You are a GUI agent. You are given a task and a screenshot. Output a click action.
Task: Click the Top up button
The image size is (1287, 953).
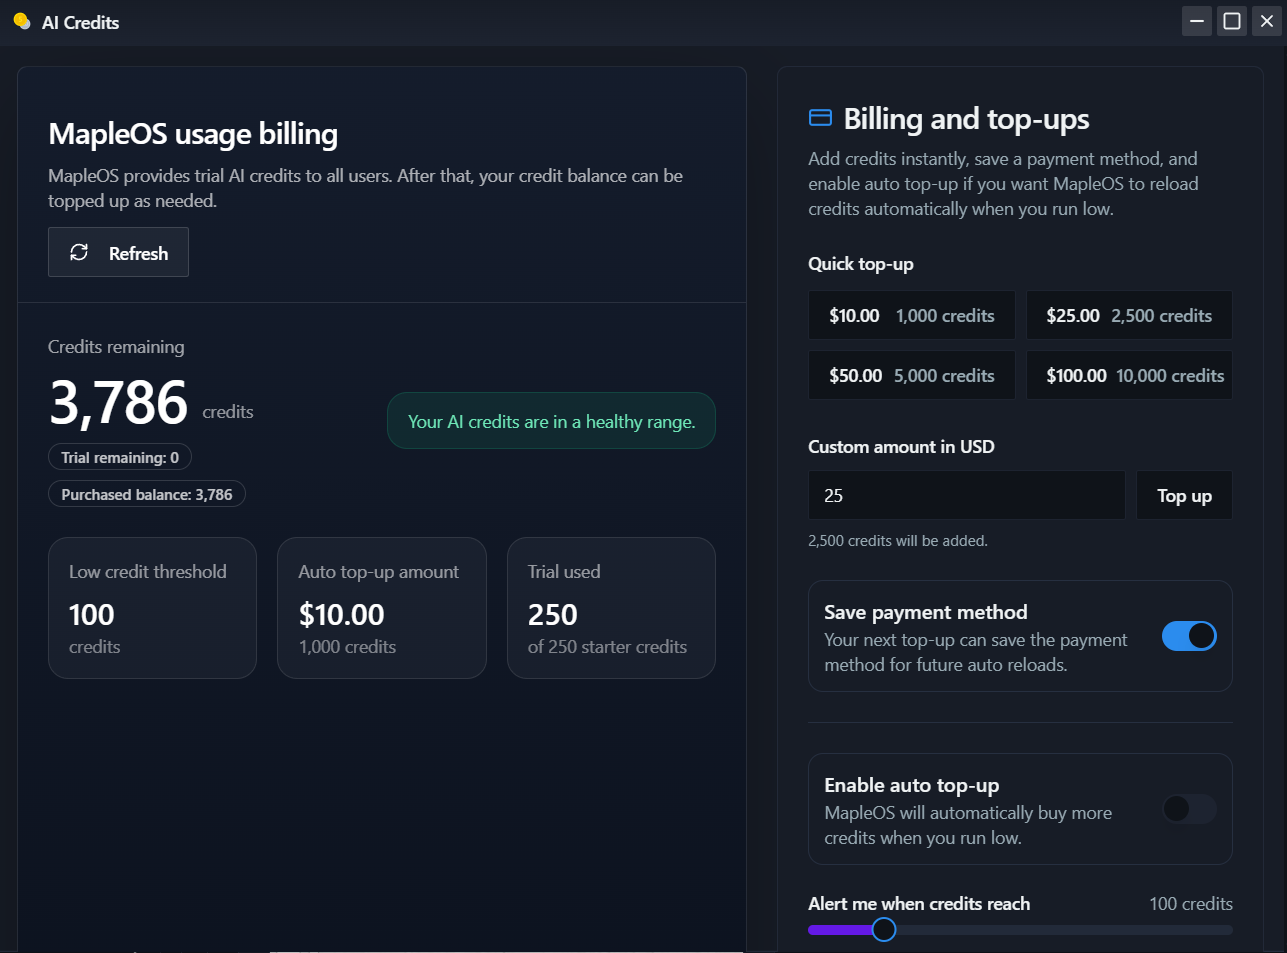coord(1184,495)
